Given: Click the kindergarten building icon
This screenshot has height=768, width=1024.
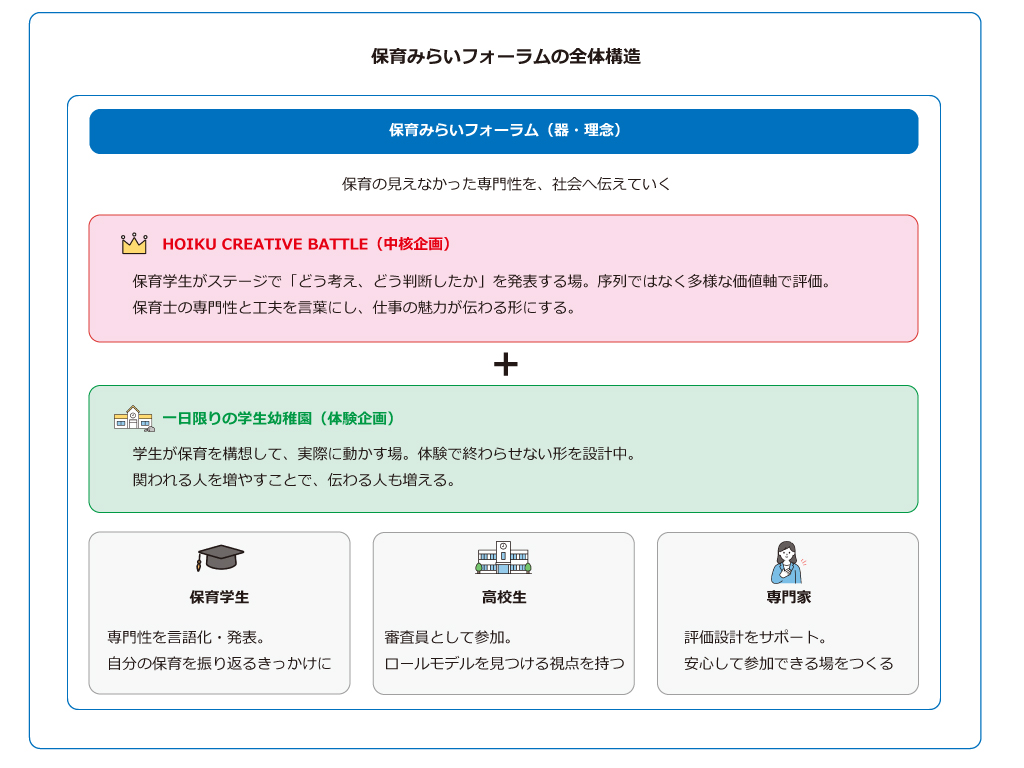Looking at the screenshot, I should (x=134, y=418).
